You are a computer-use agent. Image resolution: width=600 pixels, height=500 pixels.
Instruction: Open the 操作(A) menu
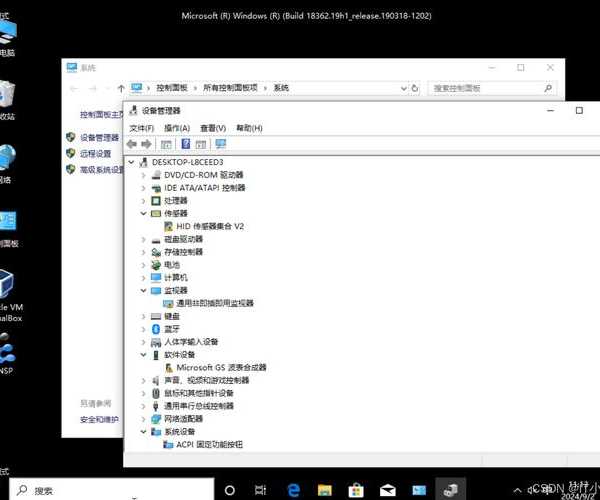pyautogui.click(x=177, y=128)
